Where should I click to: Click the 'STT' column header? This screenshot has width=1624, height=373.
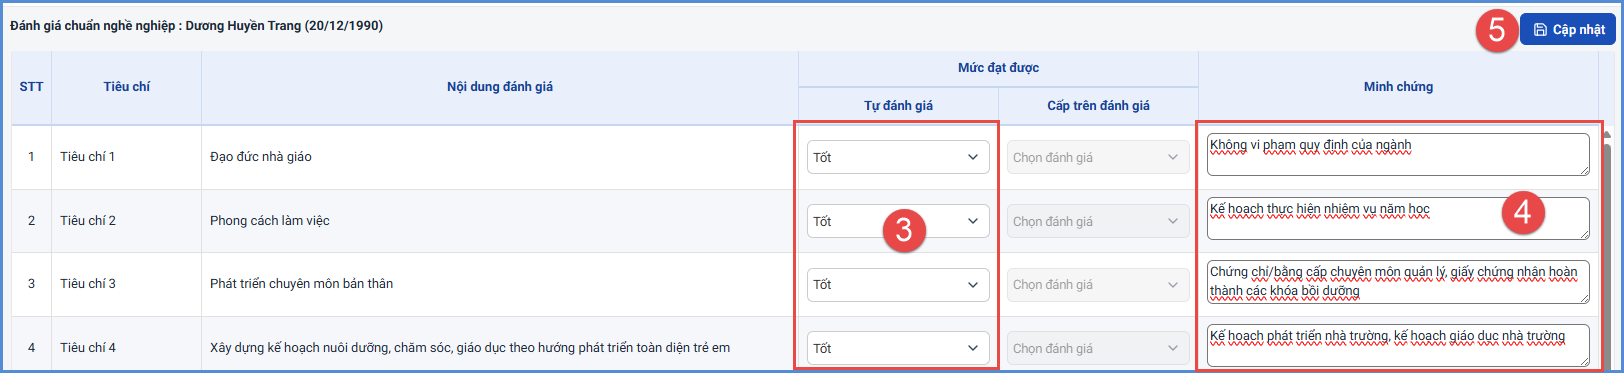(31, 87)
